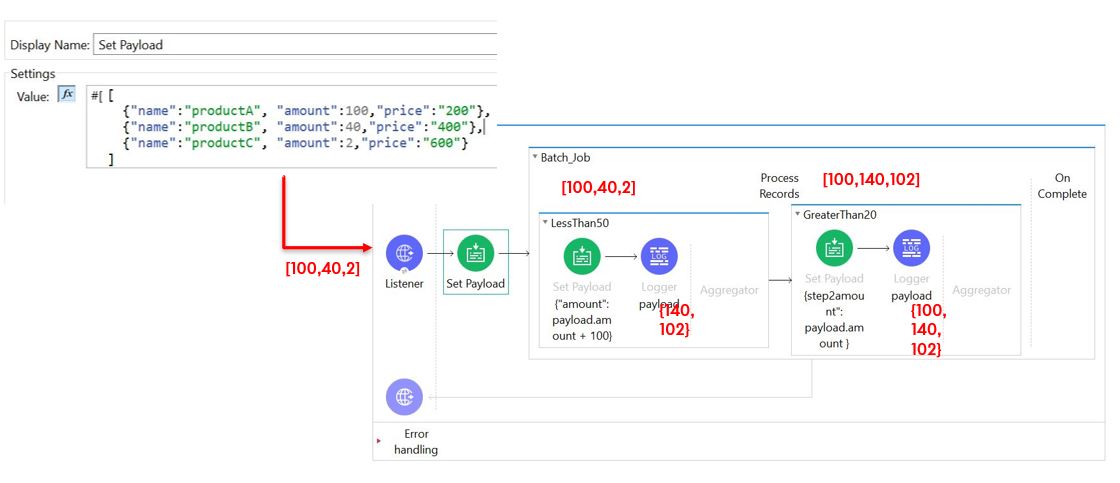This screenshot has width=1120, height=483.
Task: Select the Set Payload icon inside LessThan50
Action: click(582, 256)
